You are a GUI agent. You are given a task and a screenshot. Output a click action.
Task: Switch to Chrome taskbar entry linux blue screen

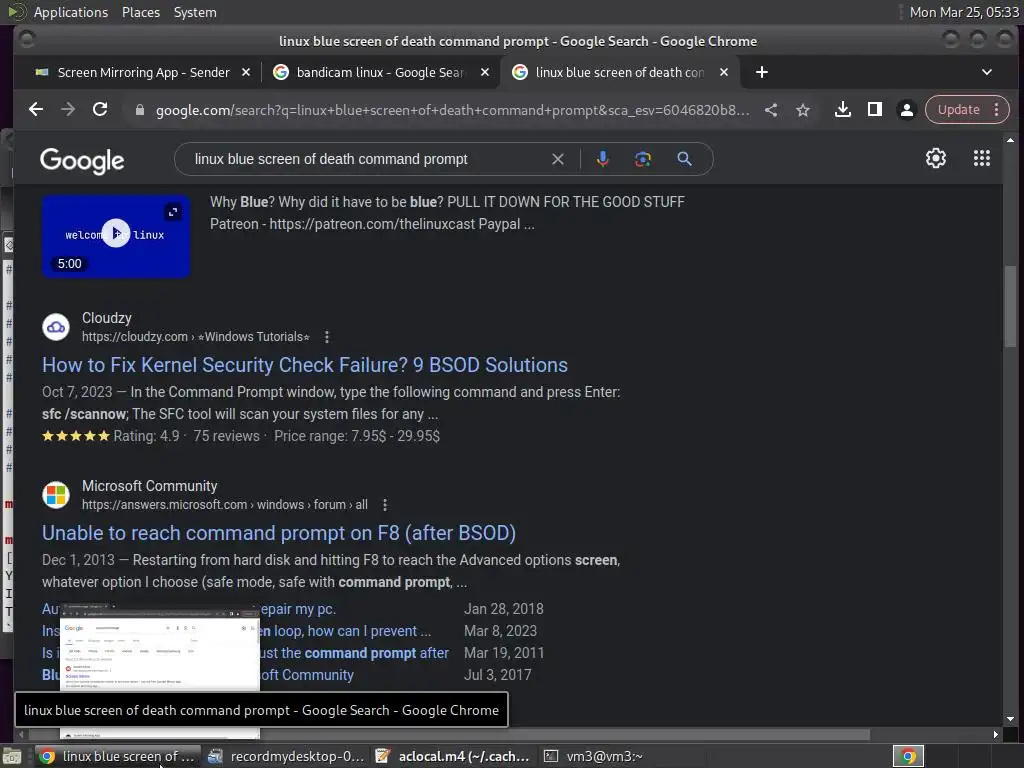click(118, 756)
